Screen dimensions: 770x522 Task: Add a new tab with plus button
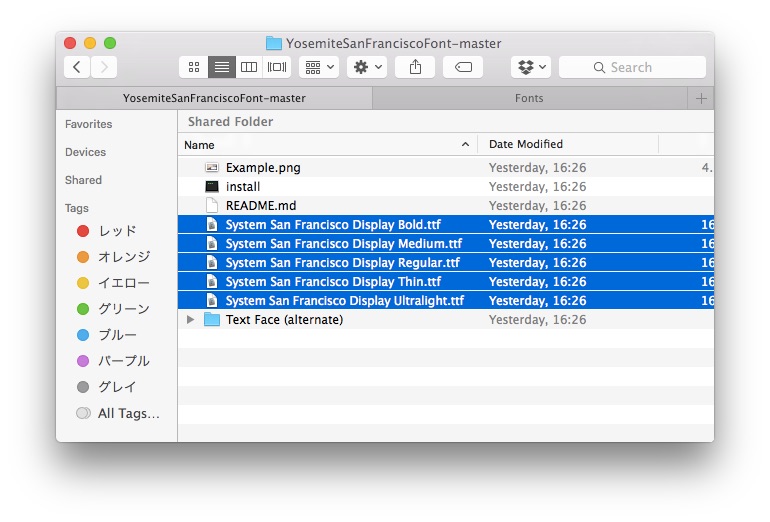point(701,99)
